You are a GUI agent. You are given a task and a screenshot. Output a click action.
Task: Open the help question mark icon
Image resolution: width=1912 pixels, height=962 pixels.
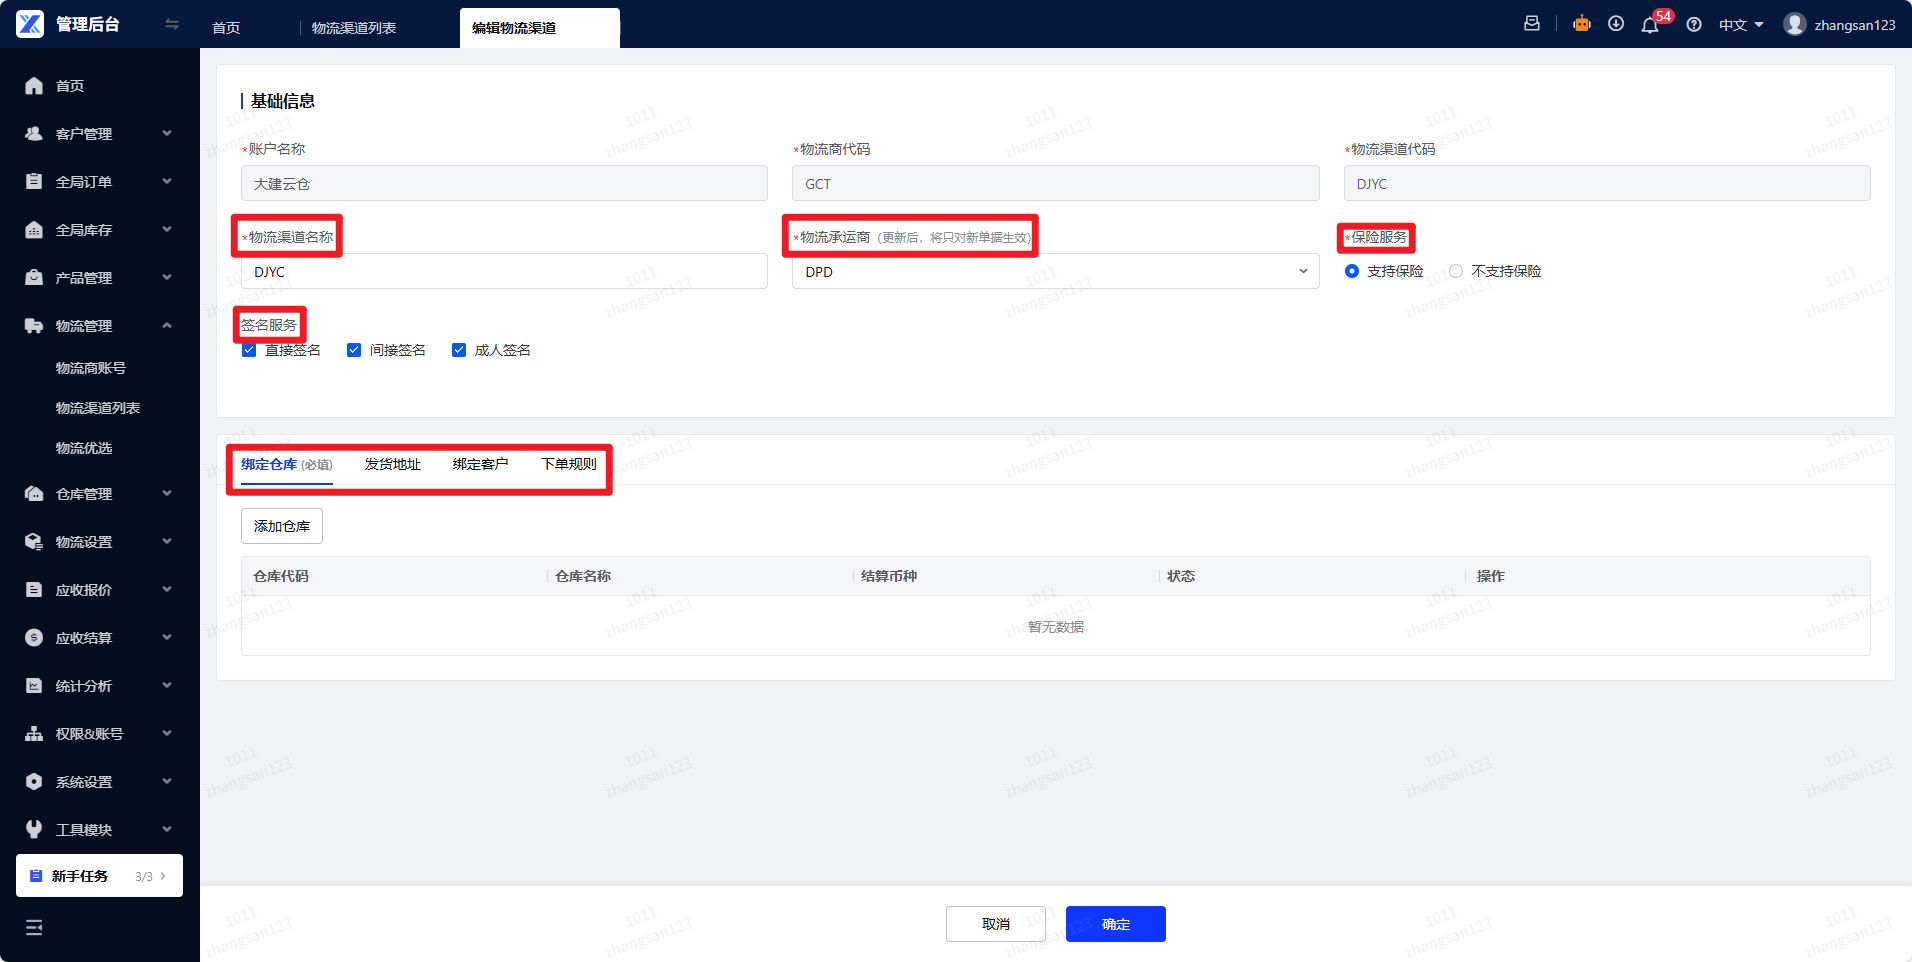point(1694,25)
